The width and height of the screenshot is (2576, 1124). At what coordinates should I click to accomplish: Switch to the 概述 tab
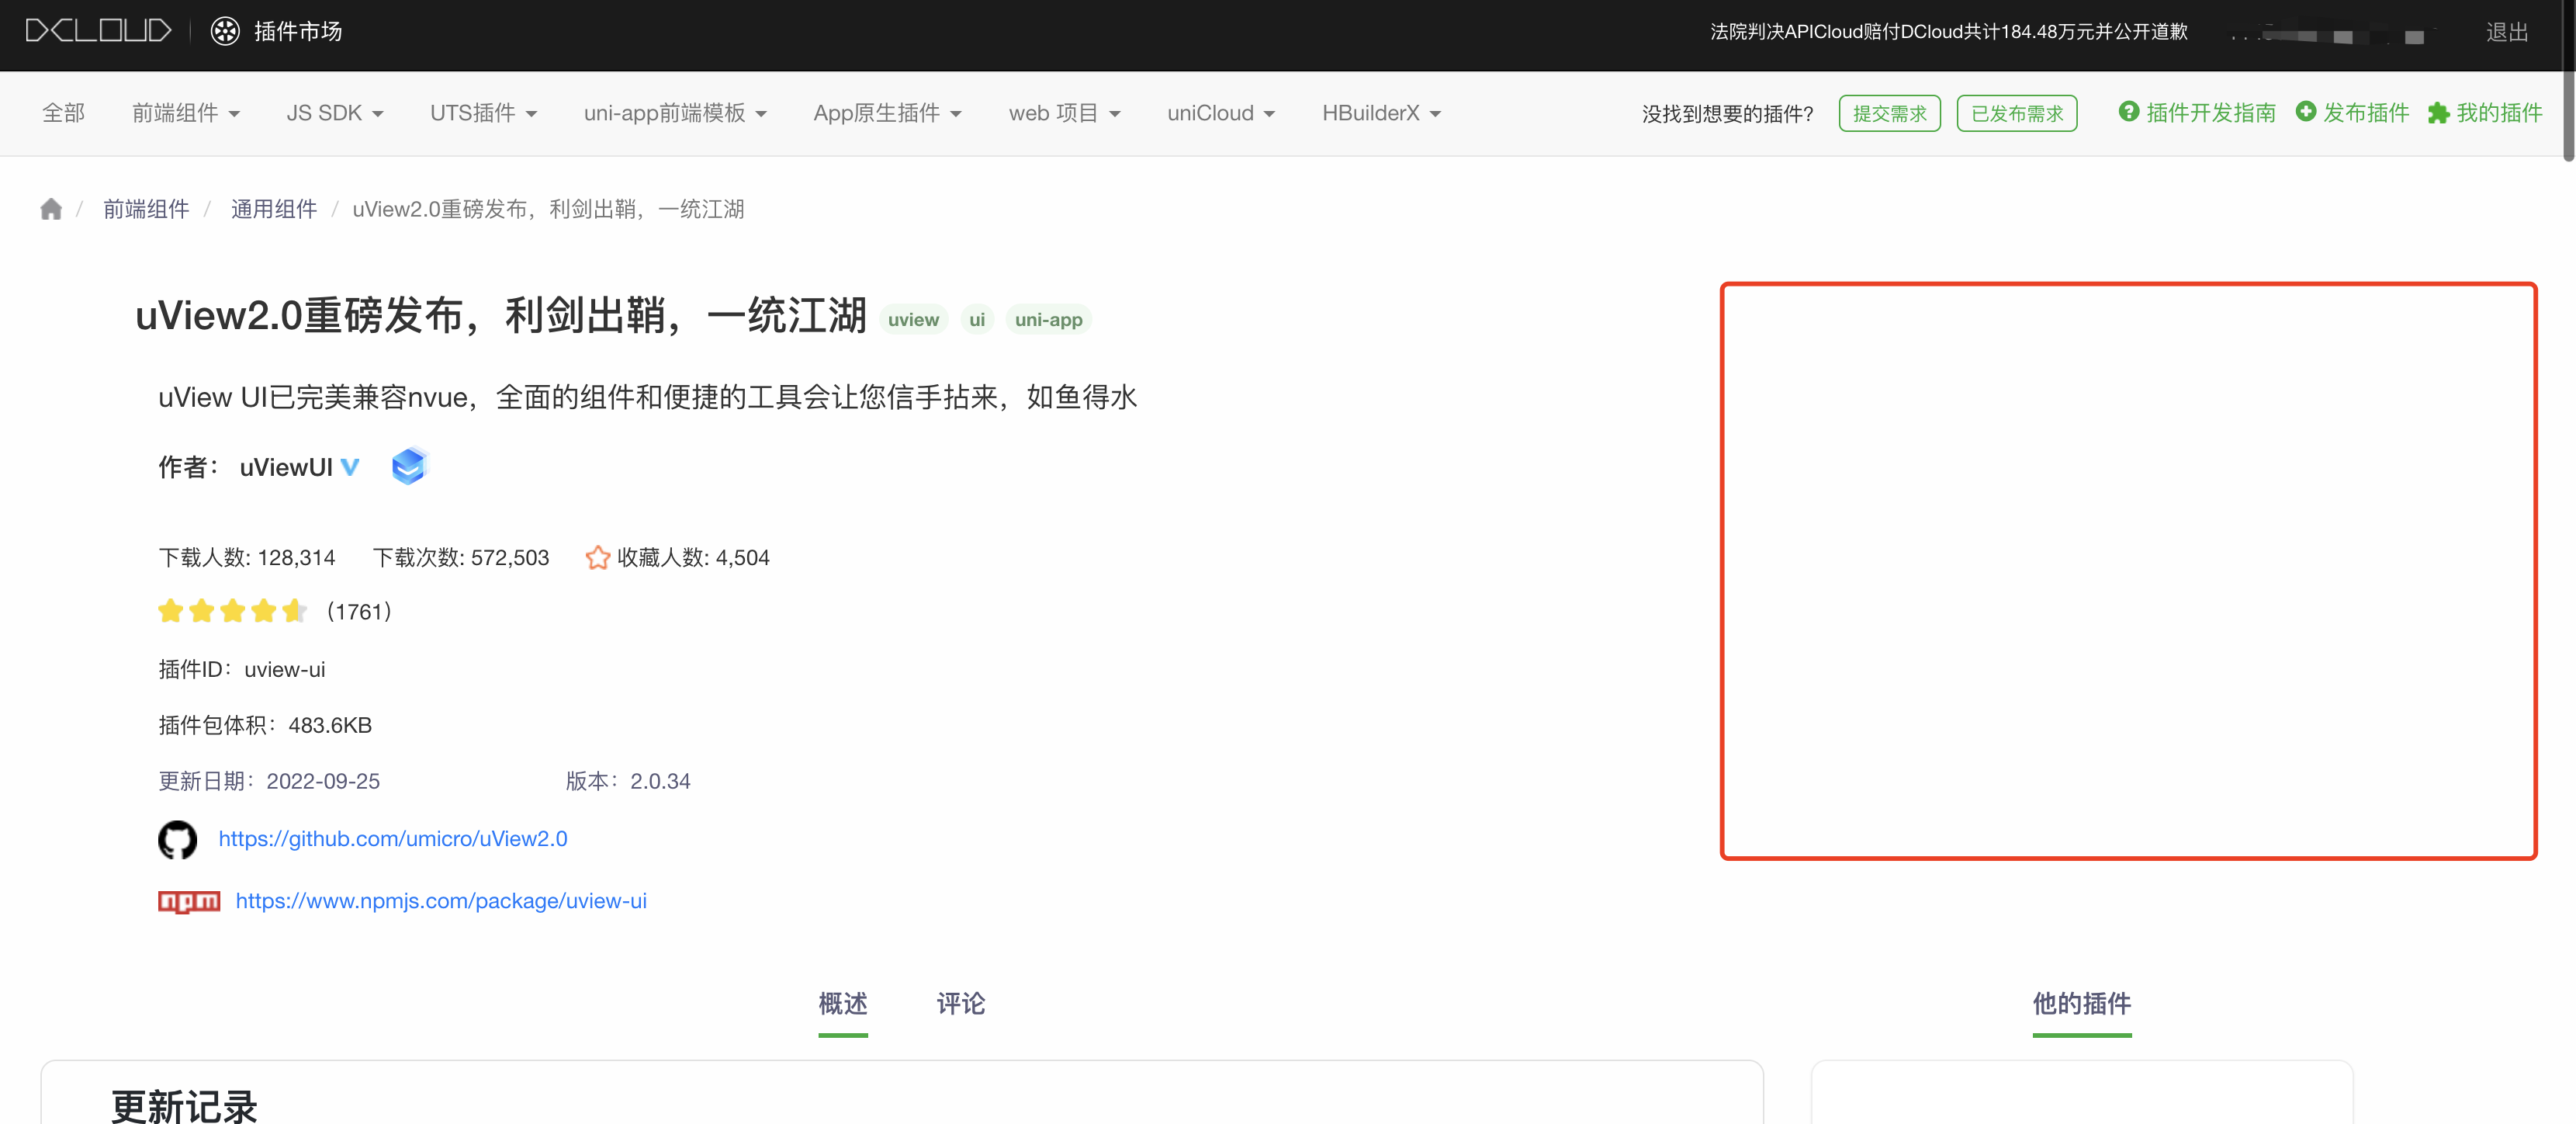843,1004
